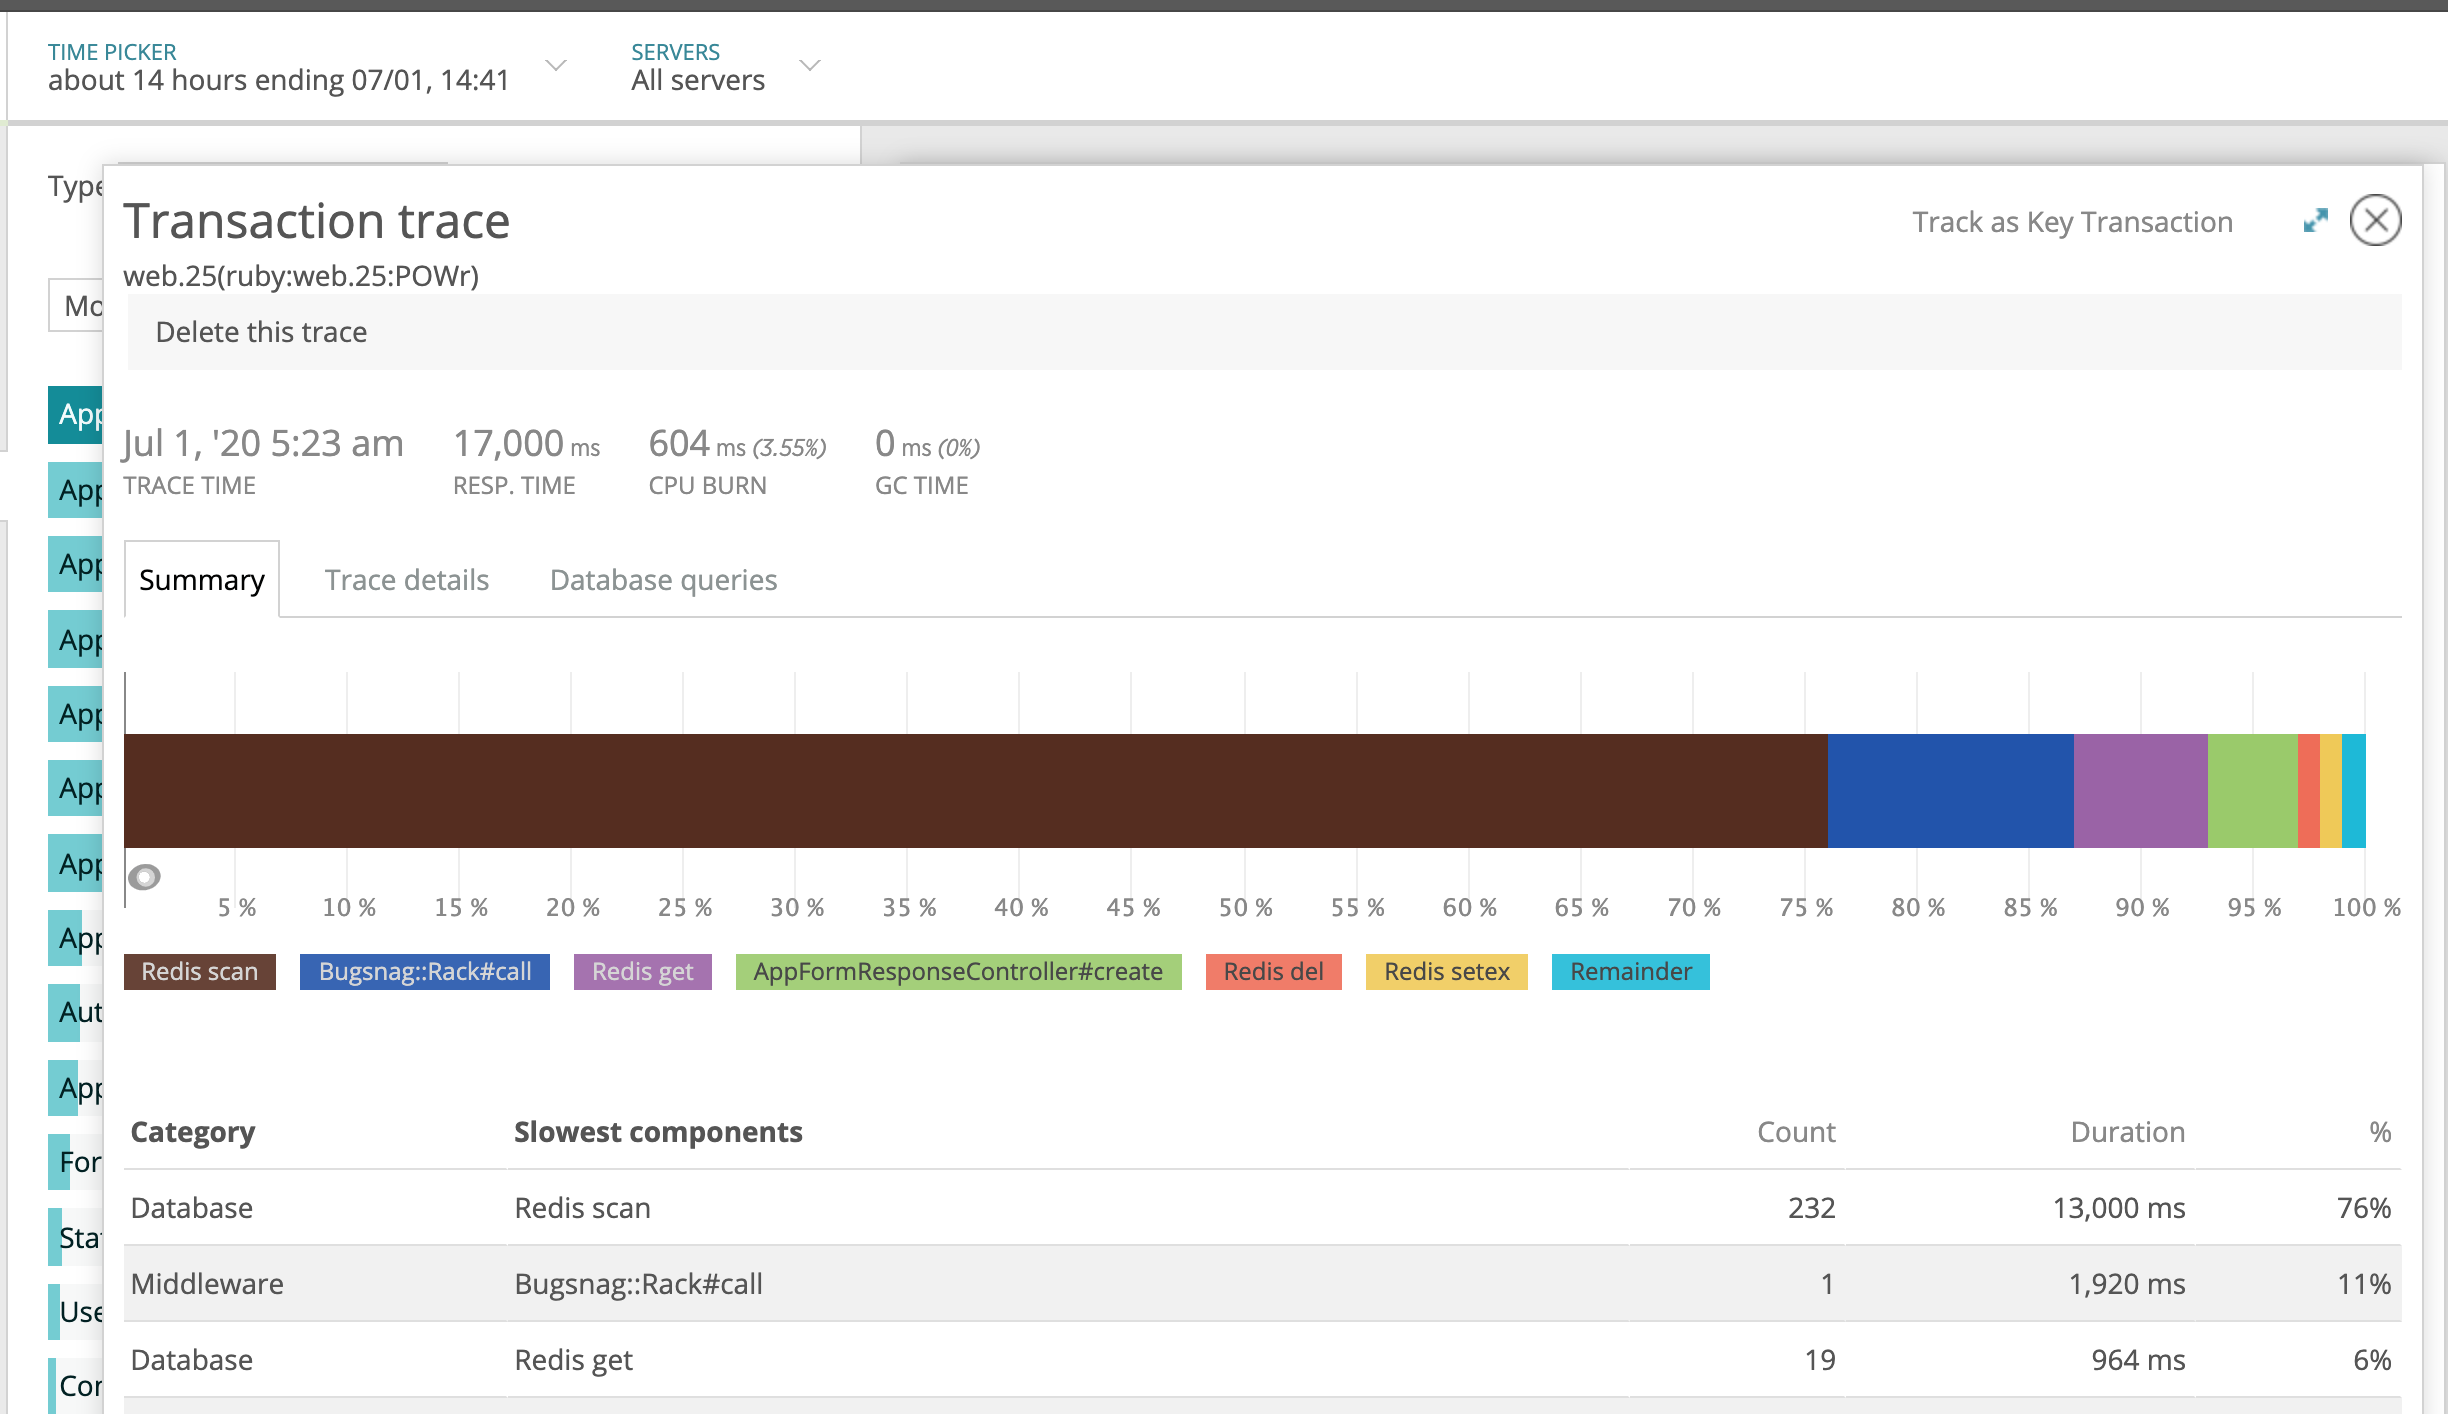Toggle the Remainder legend item
The height and width of the screenshot is (1414, 2448).
point(1630,971)
